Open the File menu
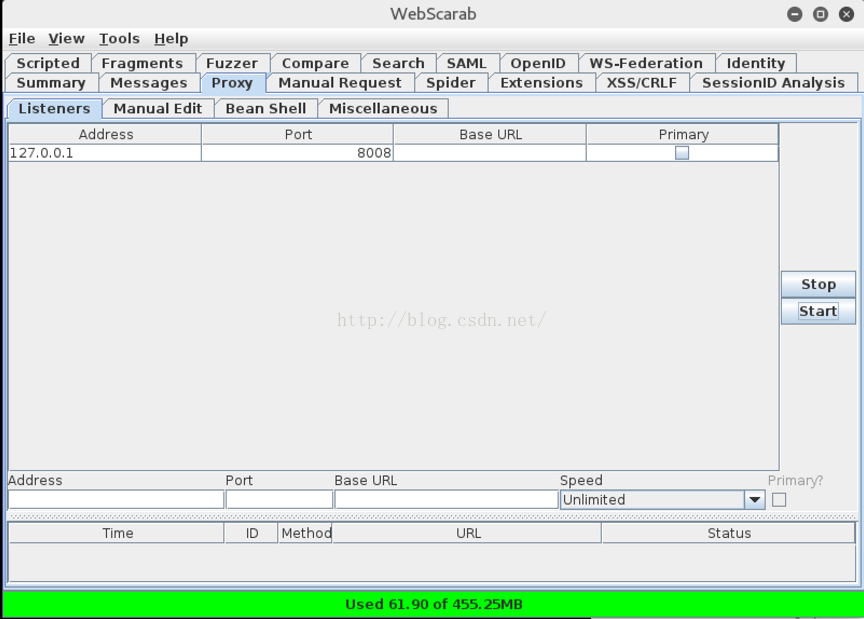The image size is (864, 619). tap(22, 39)
